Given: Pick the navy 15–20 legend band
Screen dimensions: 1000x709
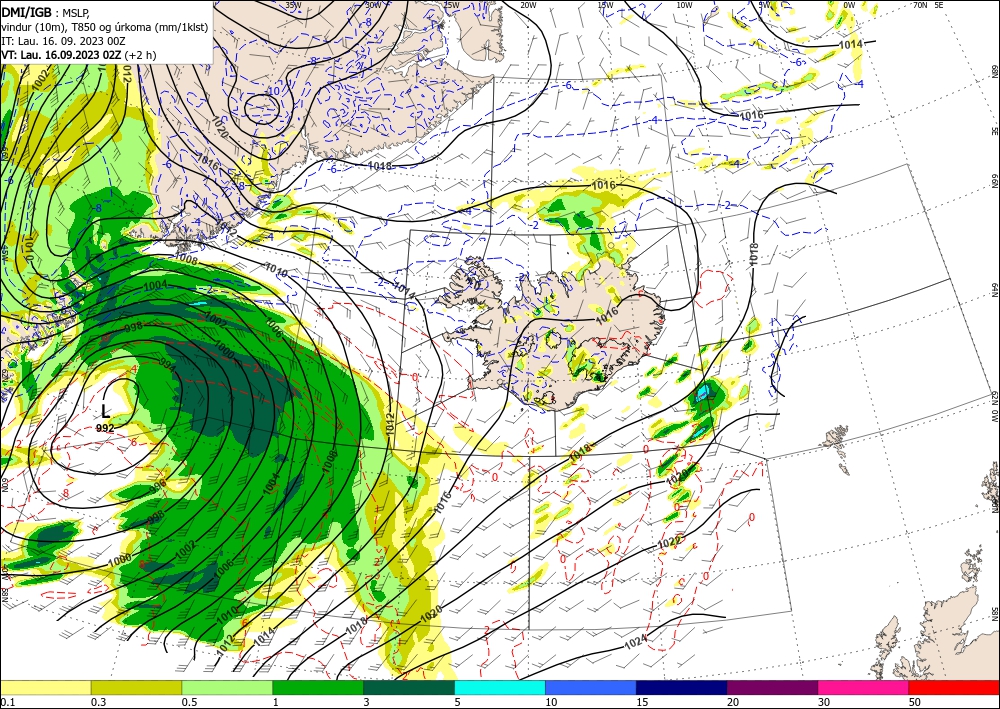Looking at the screenshot, I should 682,687.
